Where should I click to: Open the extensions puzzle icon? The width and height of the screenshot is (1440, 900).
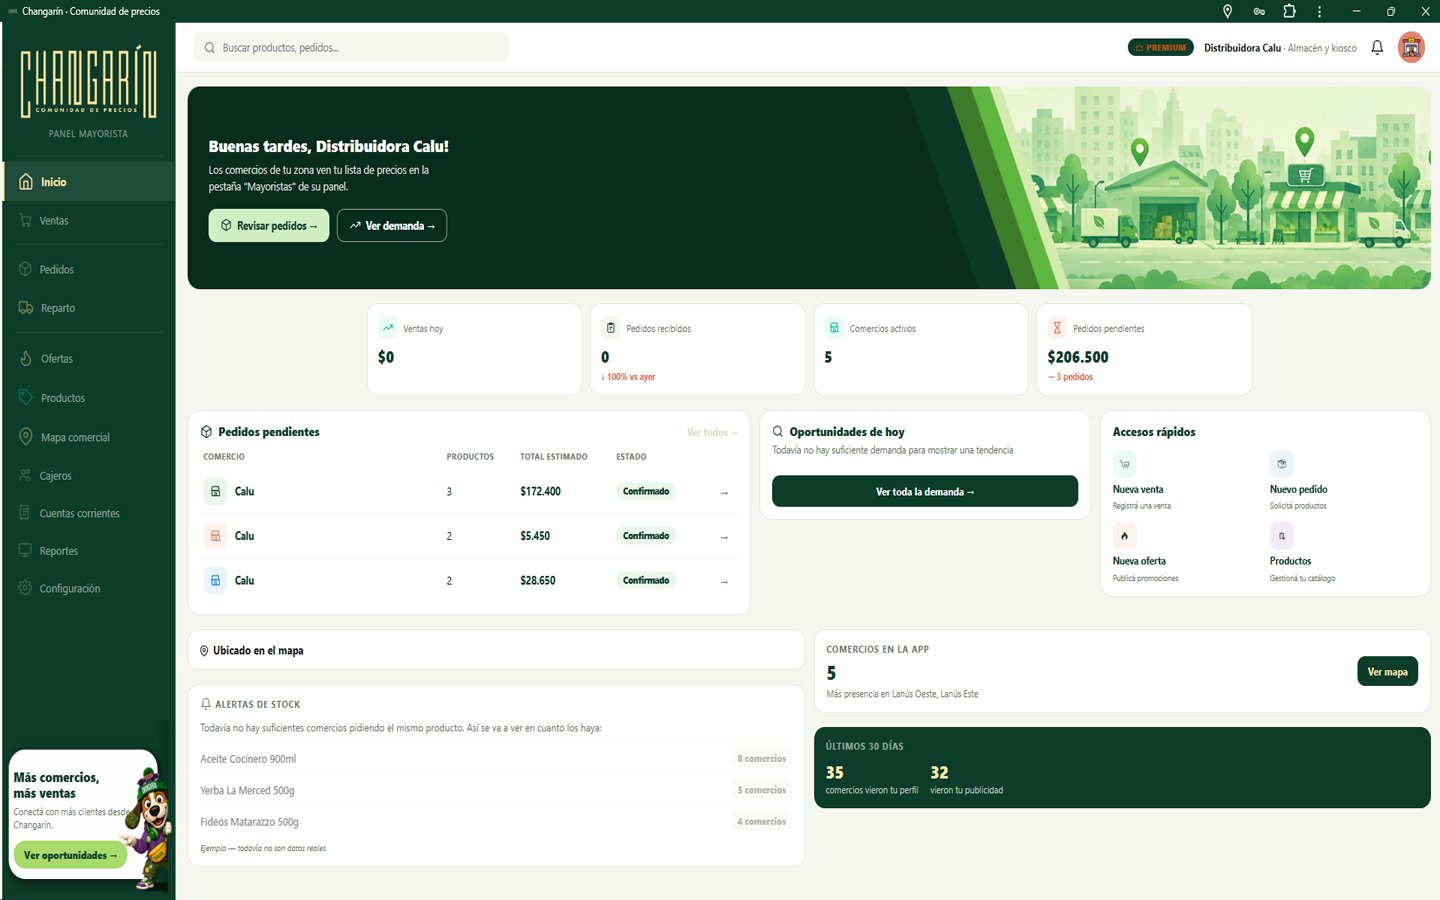coord(1289,11)
